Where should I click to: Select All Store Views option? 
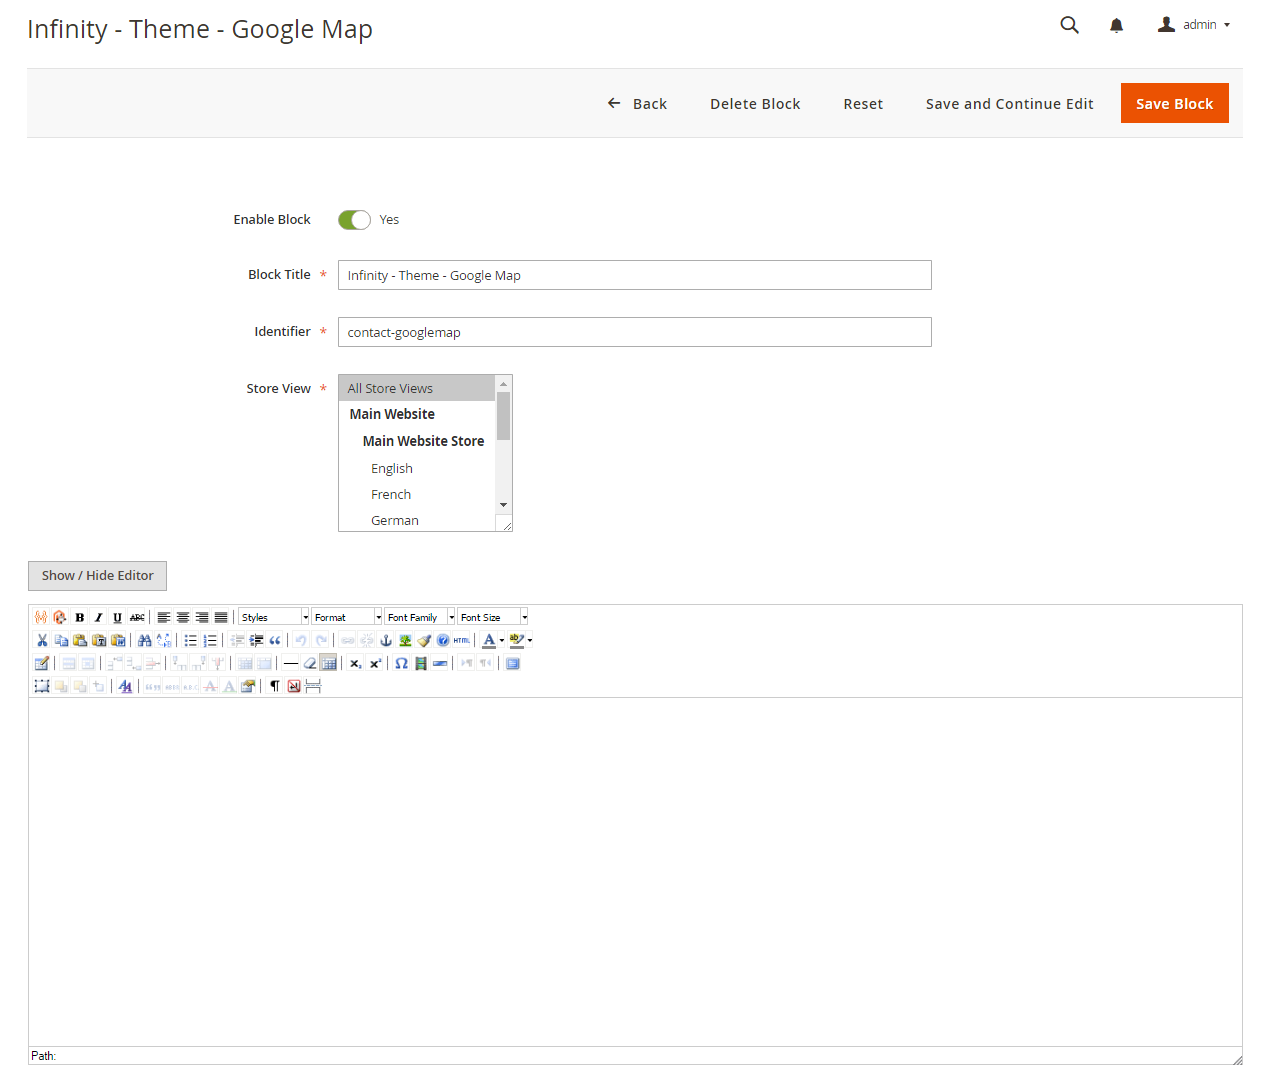[417, 388]
